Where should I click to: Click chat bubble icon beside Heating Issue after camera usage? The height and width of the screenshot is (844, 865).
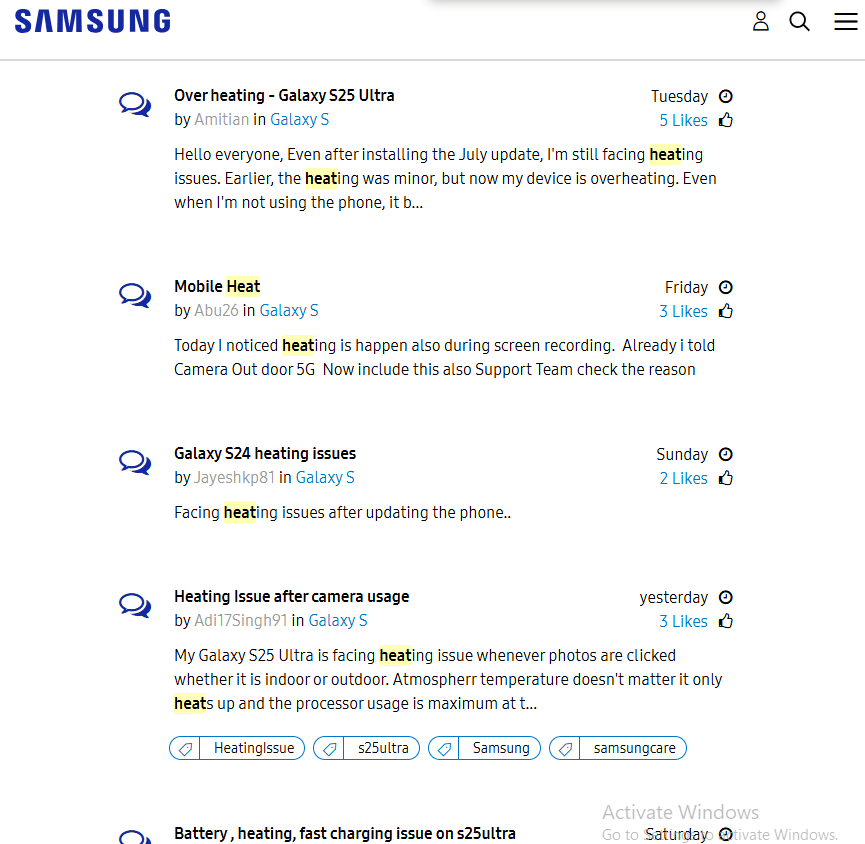point(135,605)
